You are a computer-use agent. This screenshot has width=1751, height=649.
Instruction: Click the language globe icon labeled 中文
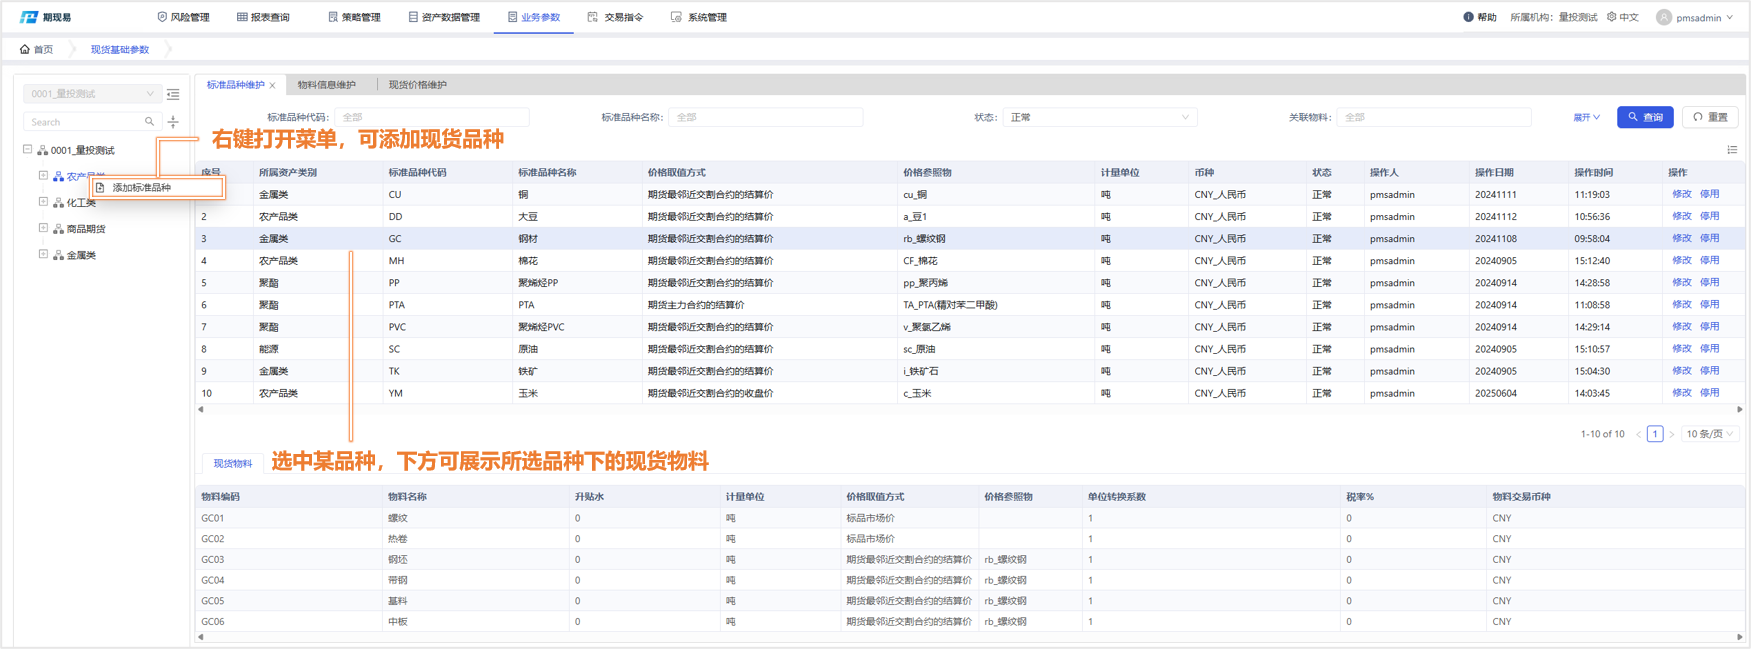pyautogui.click(x=1612, y=17)
